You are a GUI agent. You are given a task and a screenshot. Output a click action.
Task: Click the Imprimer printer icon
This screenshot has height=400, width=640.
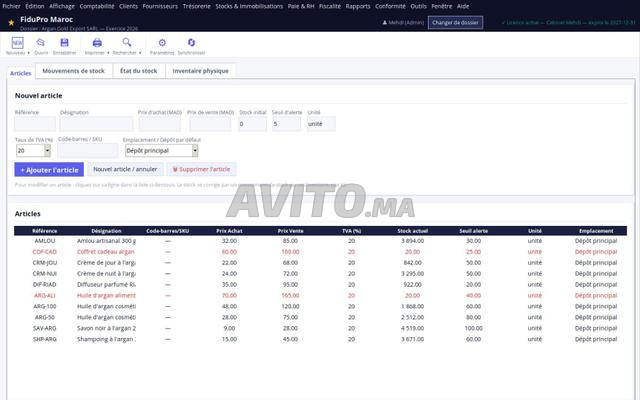(97, 42)
